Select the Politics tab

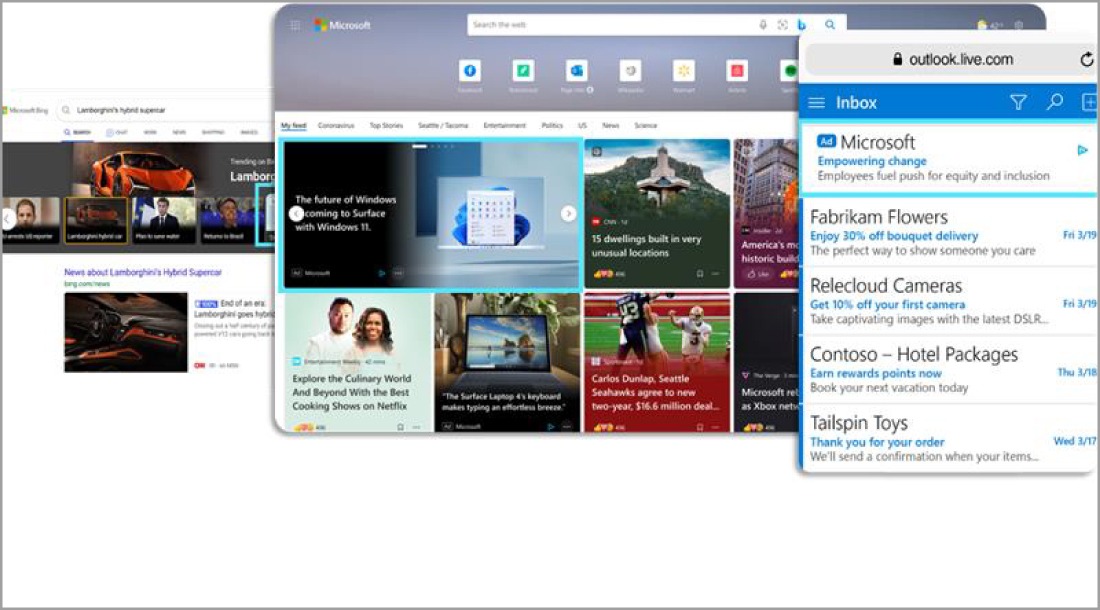pos(552,126)
